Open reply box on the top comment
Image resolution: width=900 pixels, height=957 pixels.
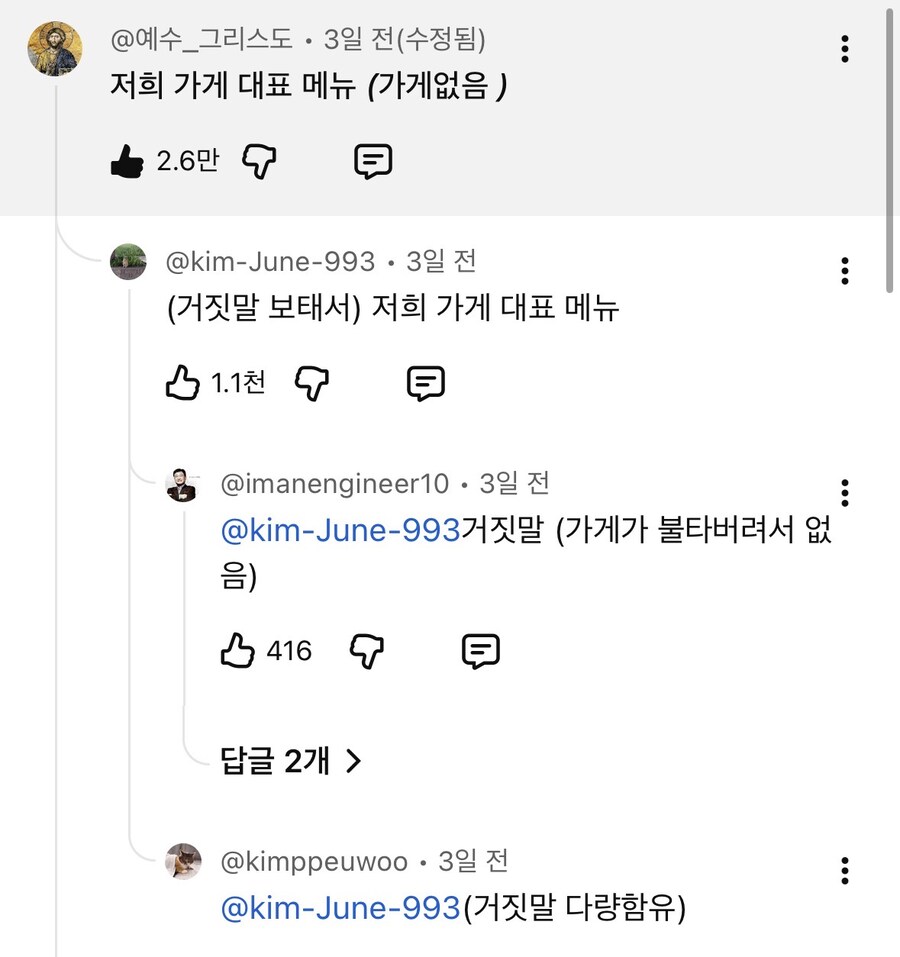[373, 161]
